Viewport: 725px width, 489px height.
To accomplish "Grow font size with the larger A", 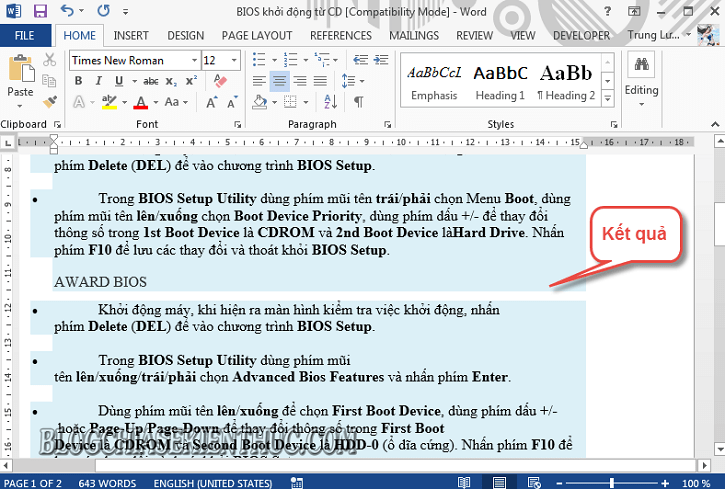I will coord(211,102).
